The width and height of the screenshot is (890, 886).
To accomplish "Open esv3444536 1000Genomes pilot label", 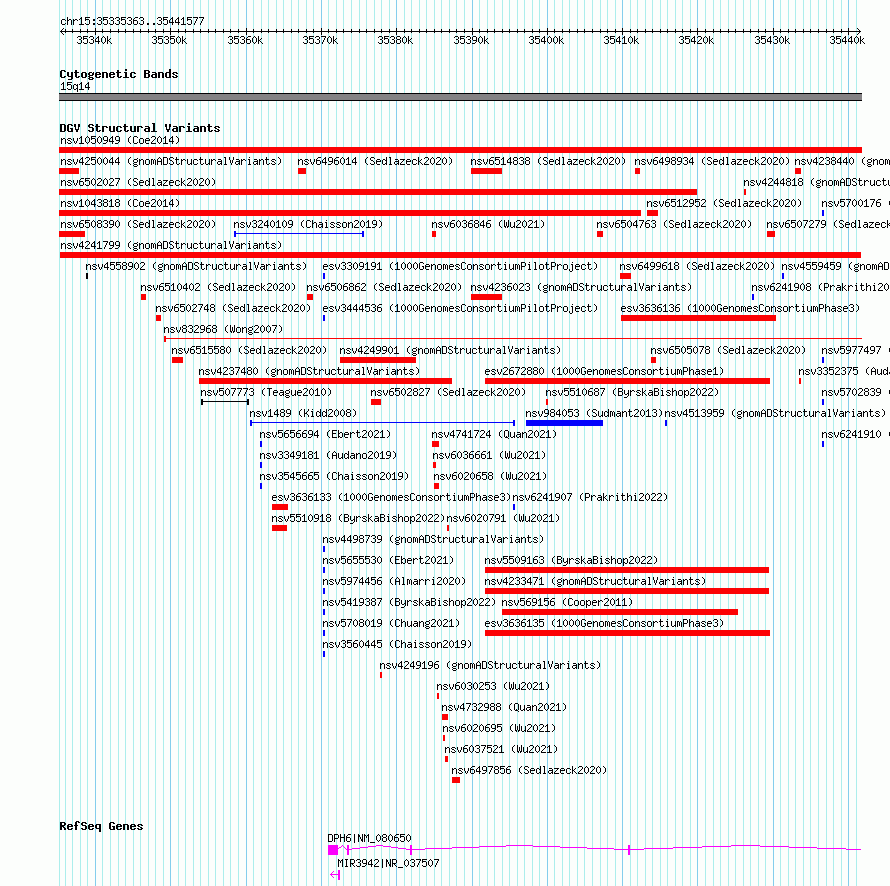I will click(460, 308).
